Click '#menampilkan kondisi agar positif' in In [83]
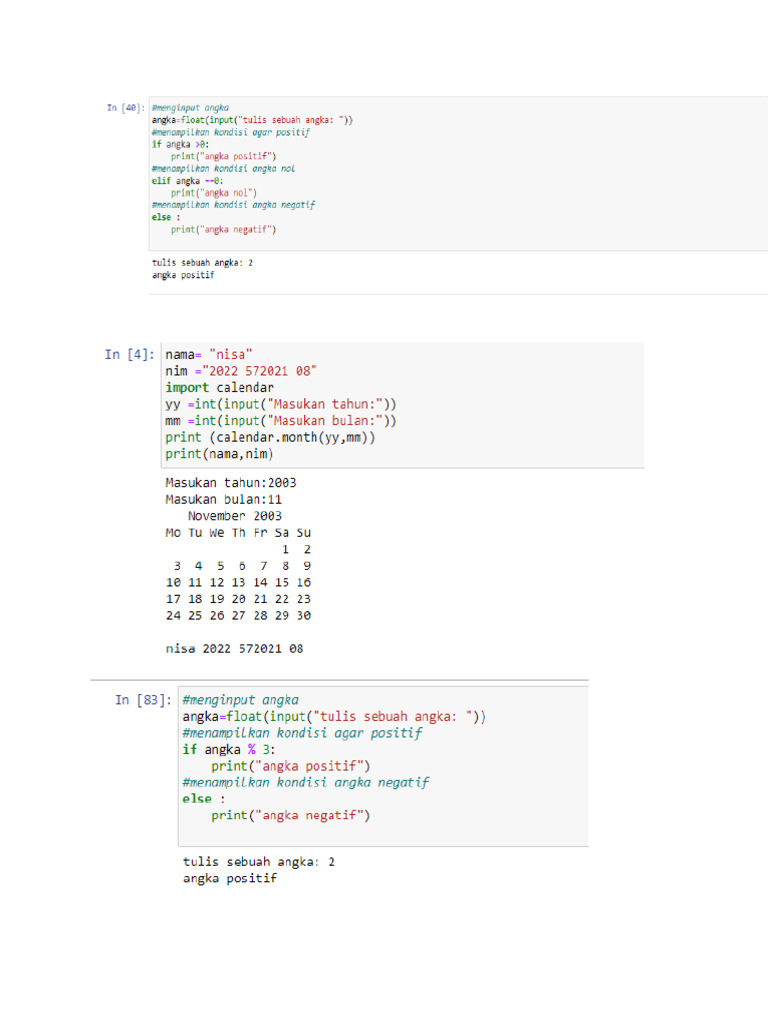 pos(302,733)
